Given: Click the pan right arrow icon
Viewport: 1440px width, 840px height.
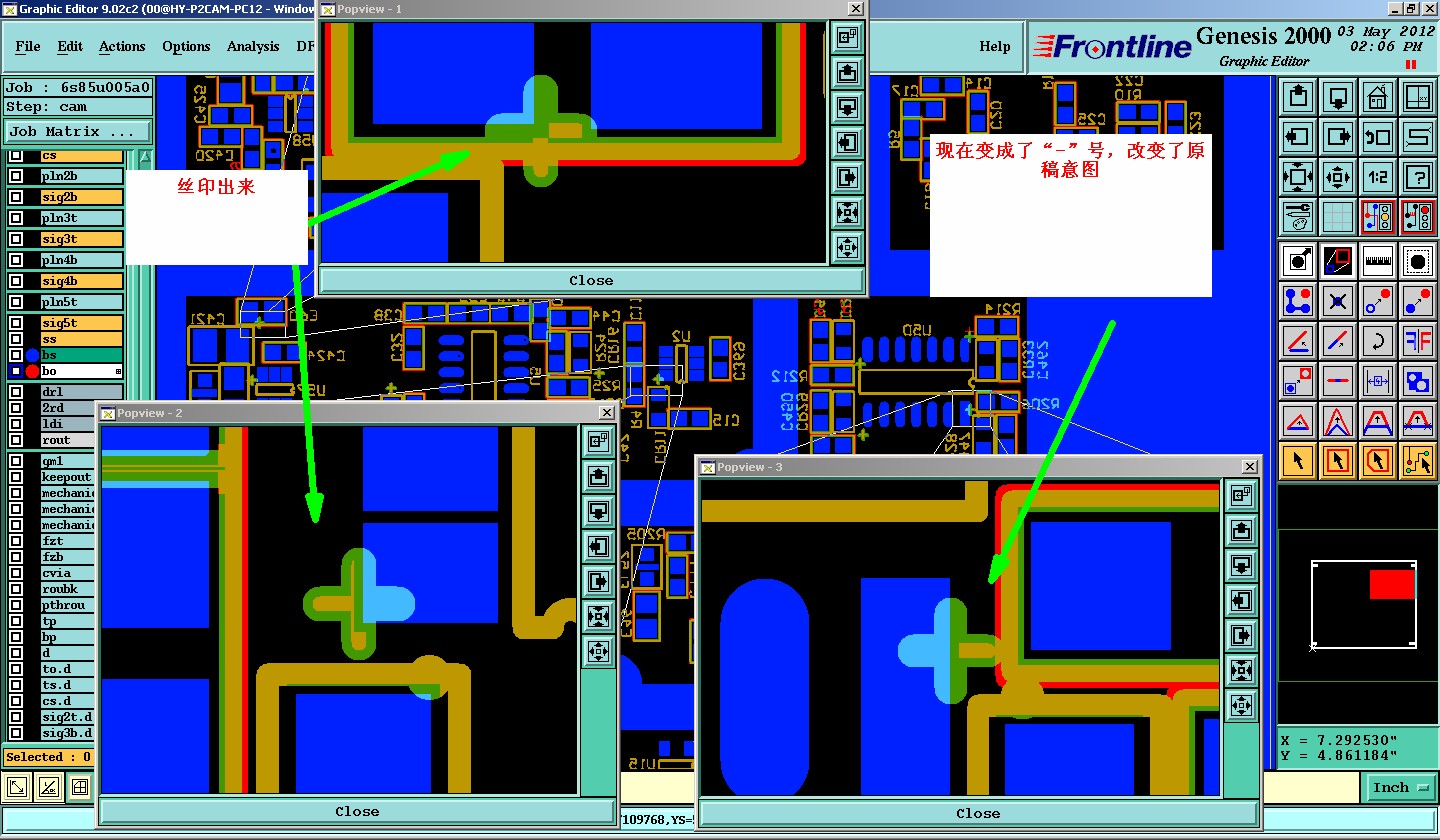Looking at the screenshot, I should 1338,137.
